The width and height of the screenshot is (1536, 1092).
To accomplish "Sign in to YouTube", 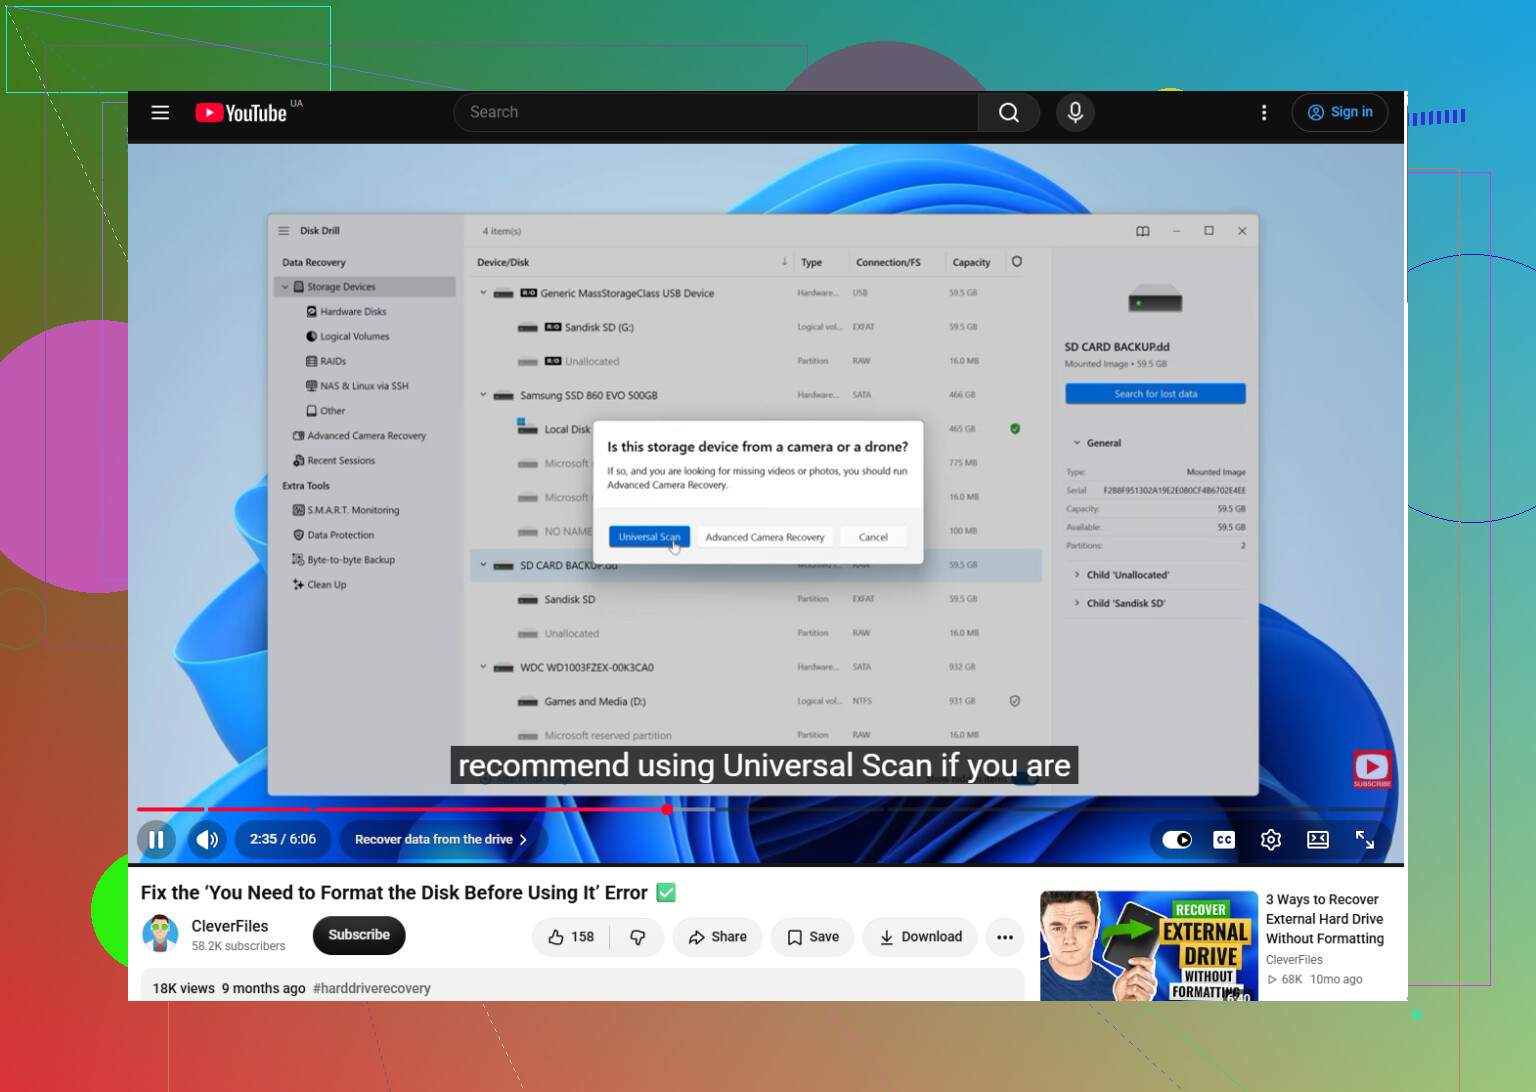I will pyautogui.click(x=1340, y=113).
